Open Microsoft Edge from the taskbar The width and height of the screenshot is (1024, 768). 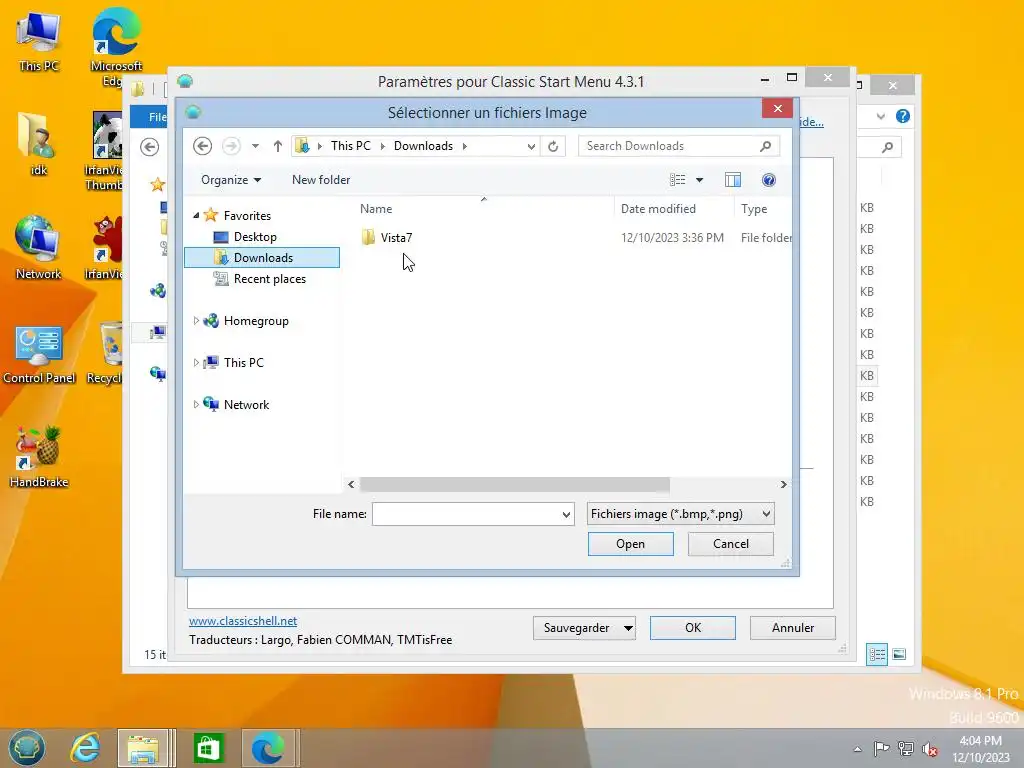tap(268, 748)
